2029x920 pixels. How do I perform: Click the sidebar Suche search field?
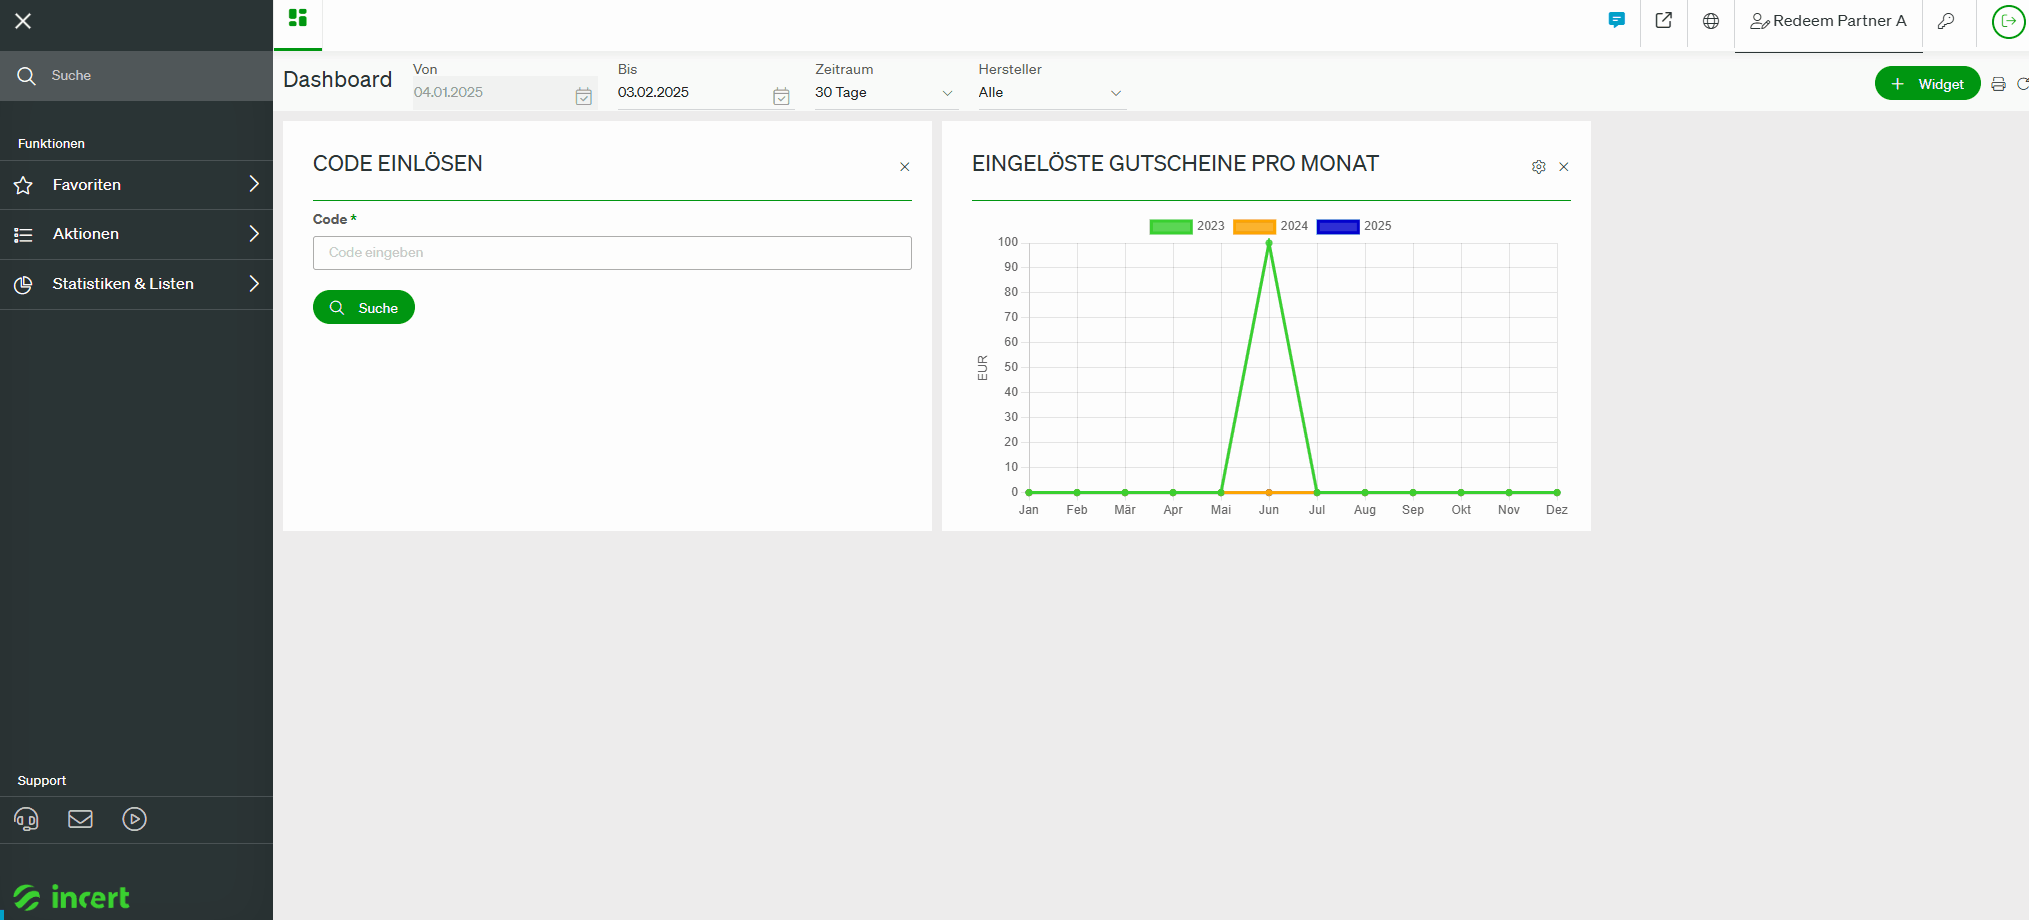(136, 76)
